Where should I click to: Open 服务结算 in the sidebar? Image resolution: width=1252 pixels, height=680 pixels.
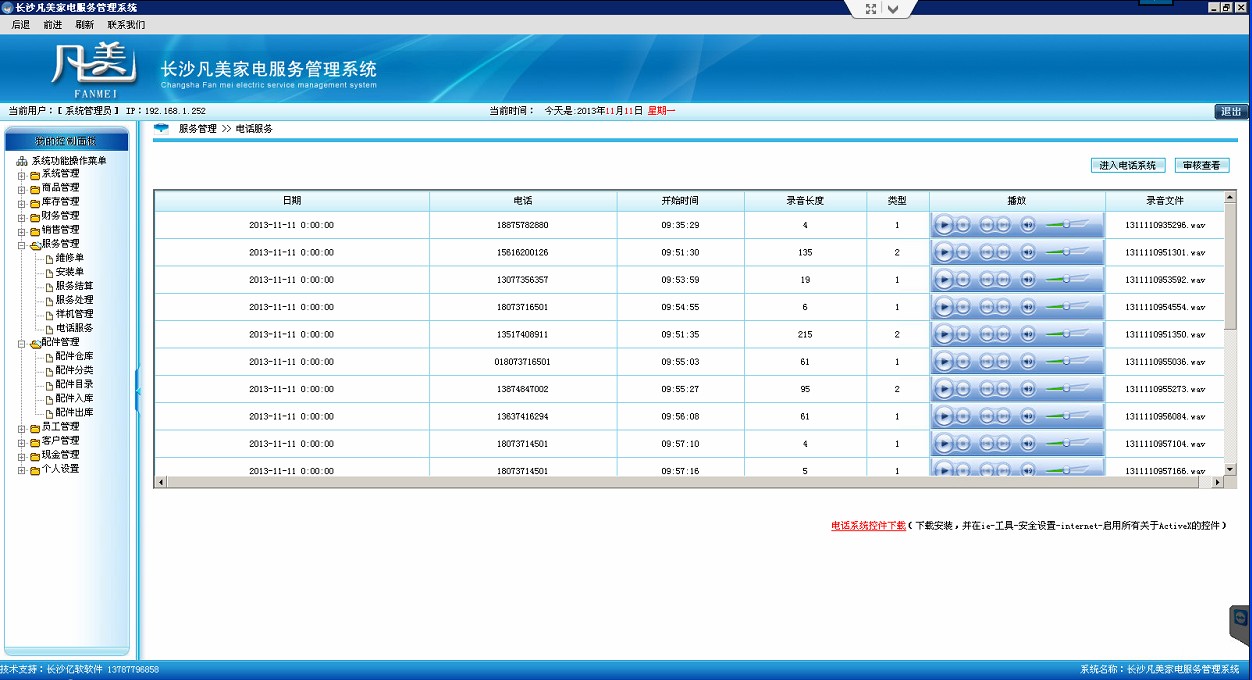75,286
